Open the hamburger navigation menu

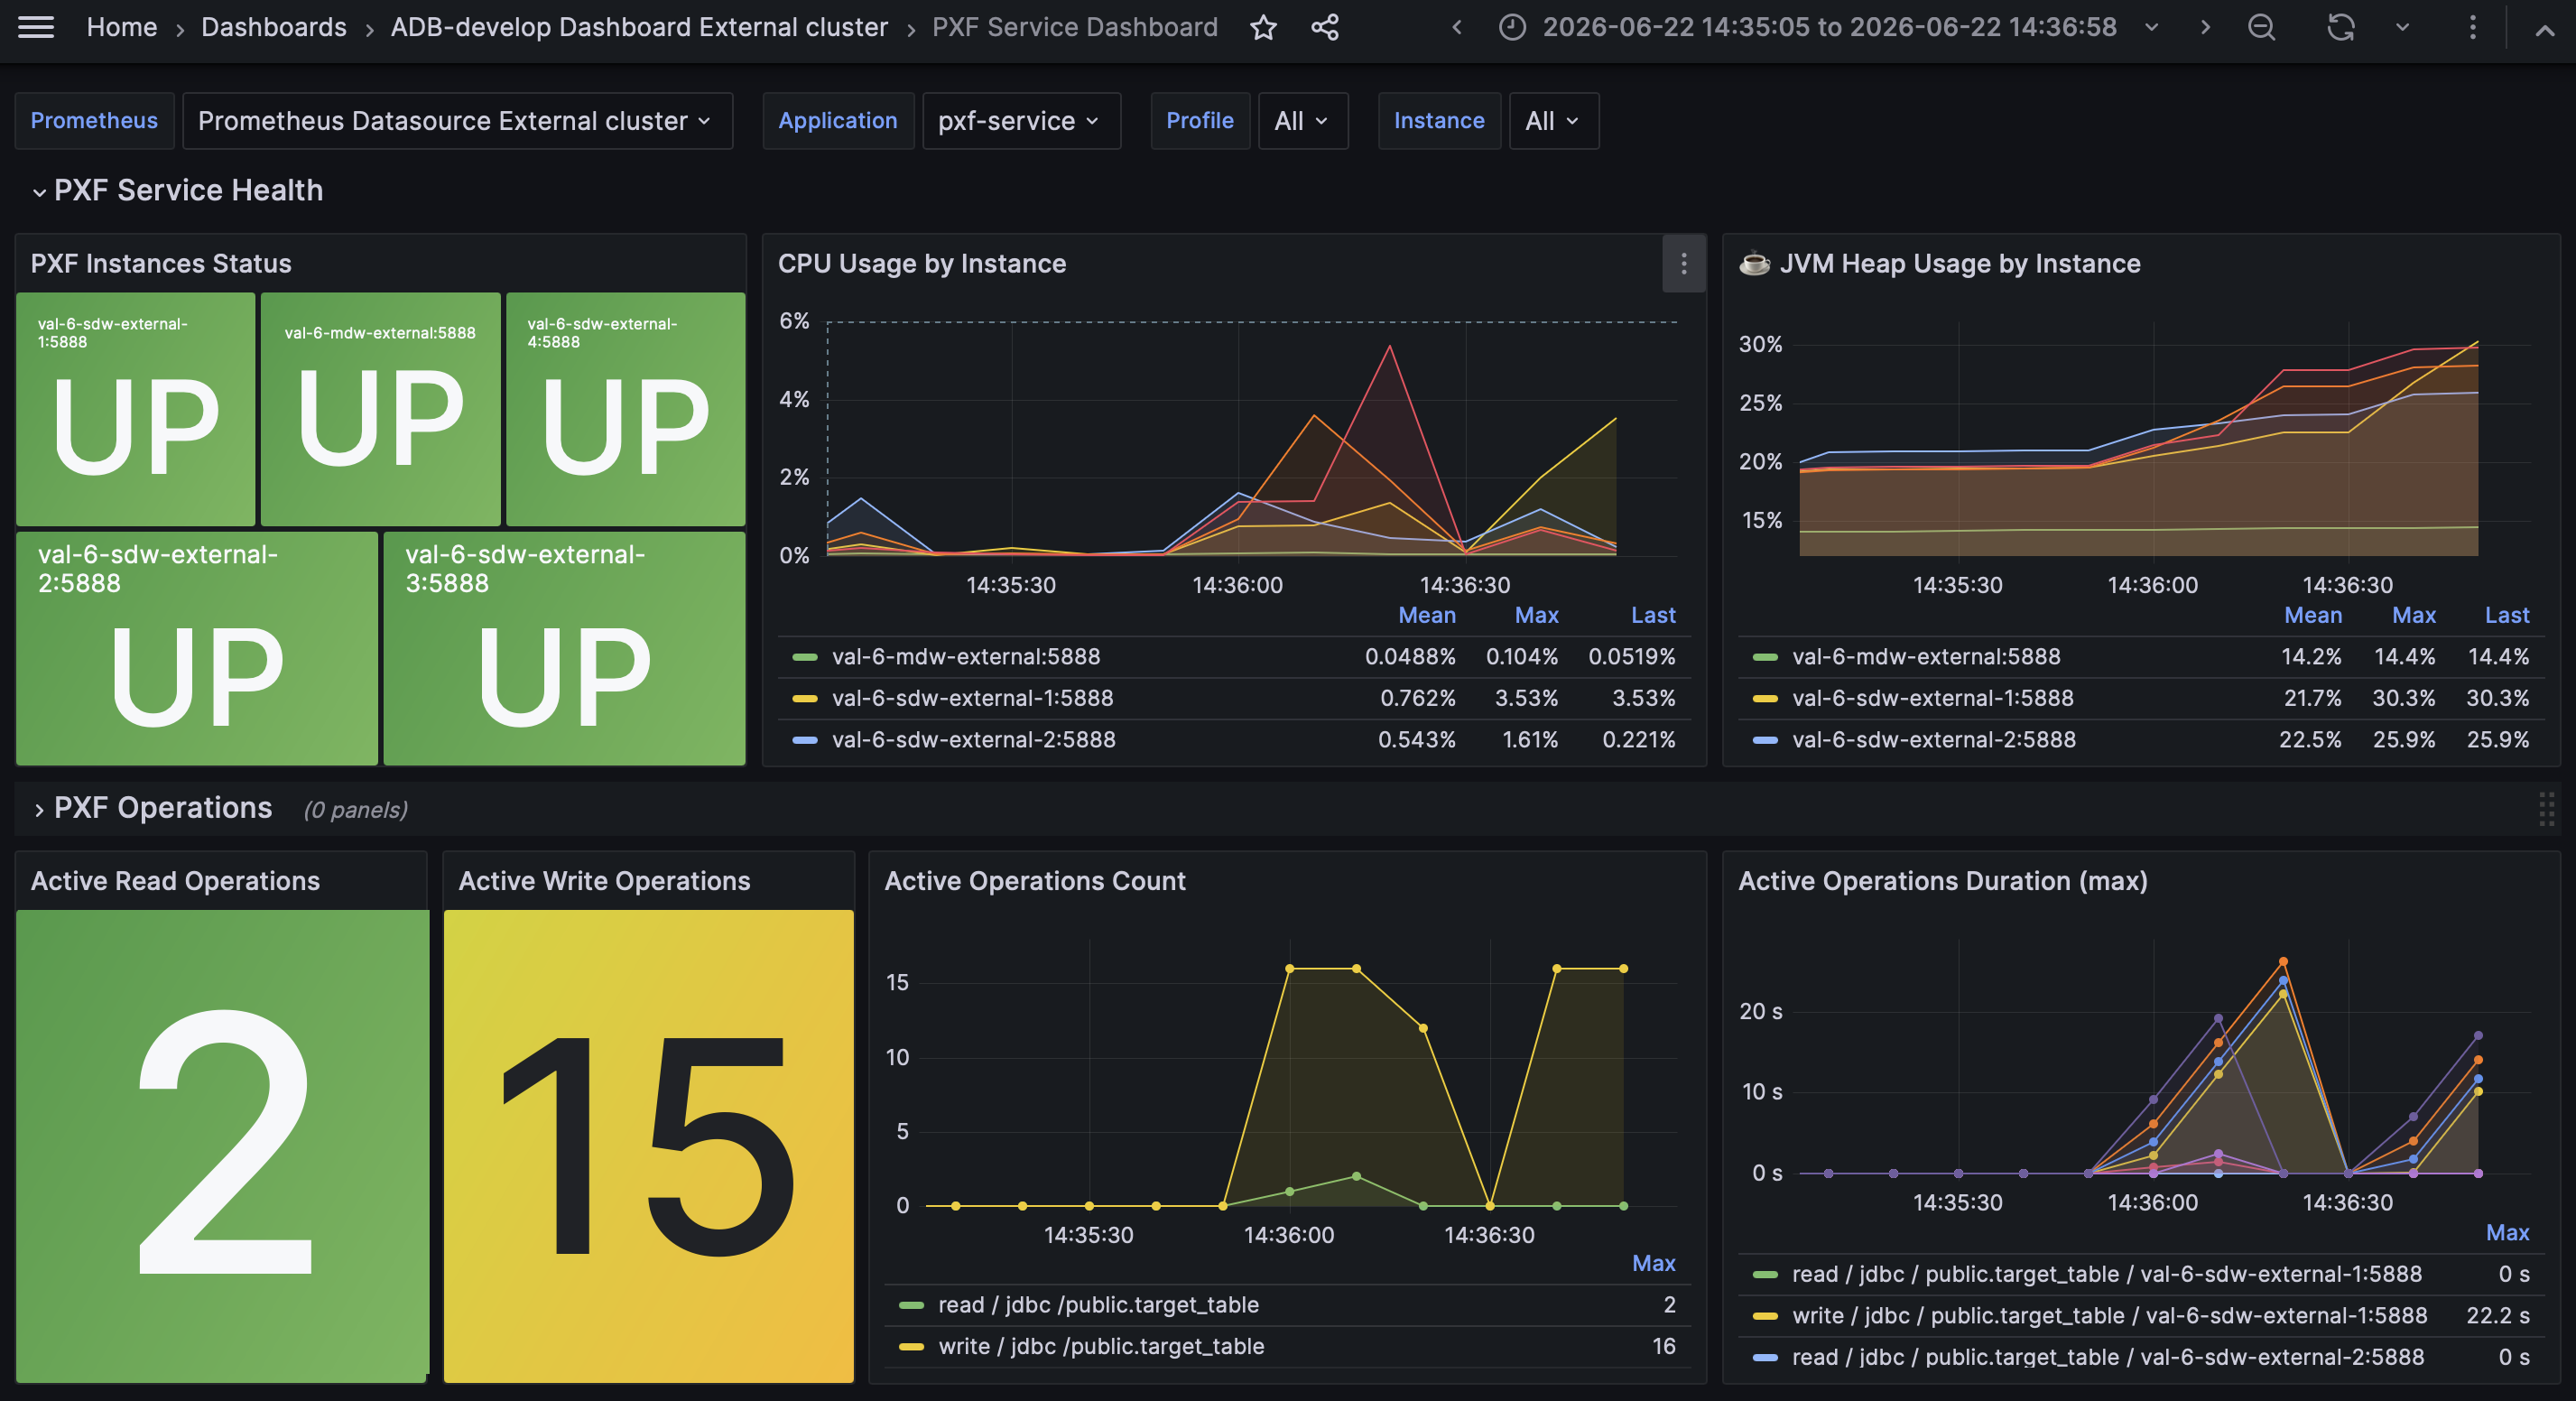pyautogui.click(x=36, y=27)
